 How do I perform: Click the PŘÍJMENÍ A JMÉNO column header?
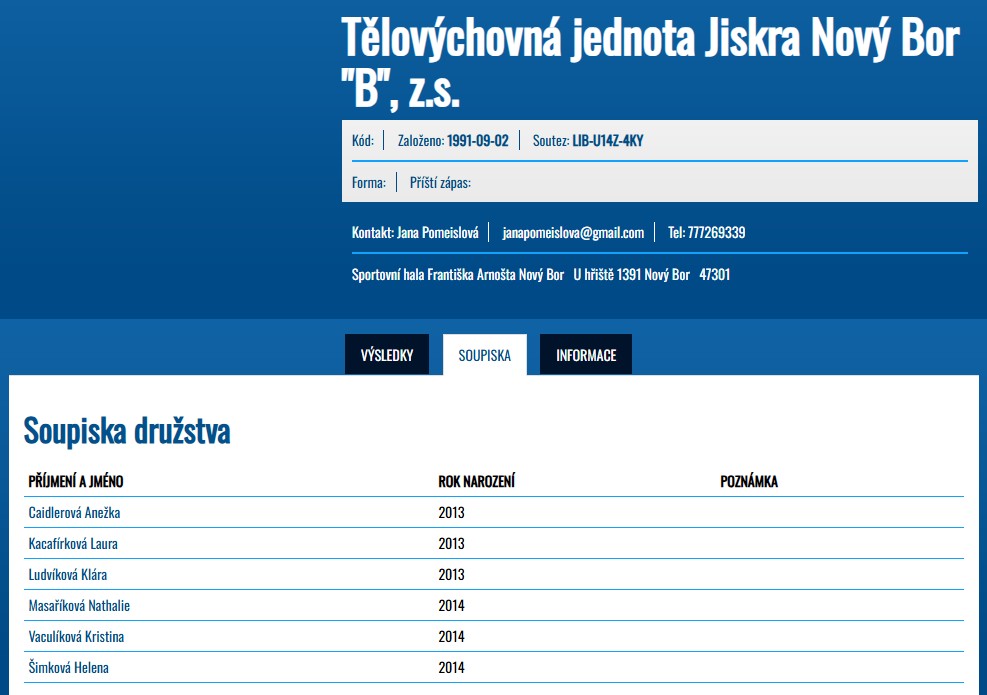coord(76,482)
